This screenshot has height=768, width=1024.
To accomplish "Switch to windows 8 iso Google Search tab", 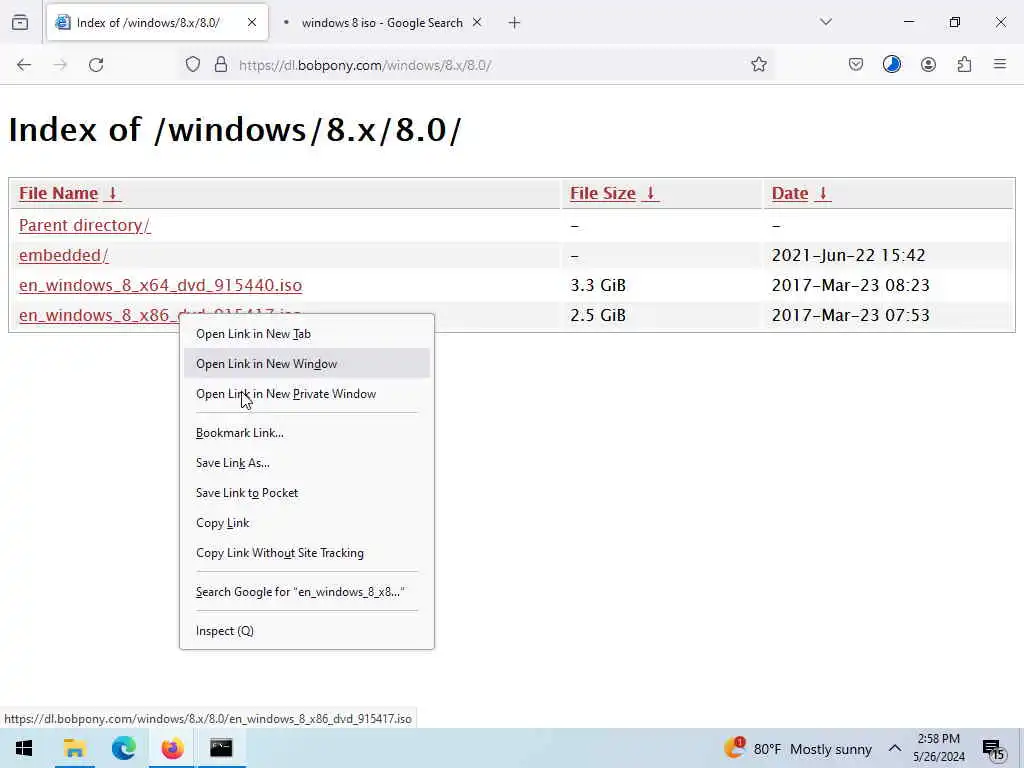I will (382, 23).
